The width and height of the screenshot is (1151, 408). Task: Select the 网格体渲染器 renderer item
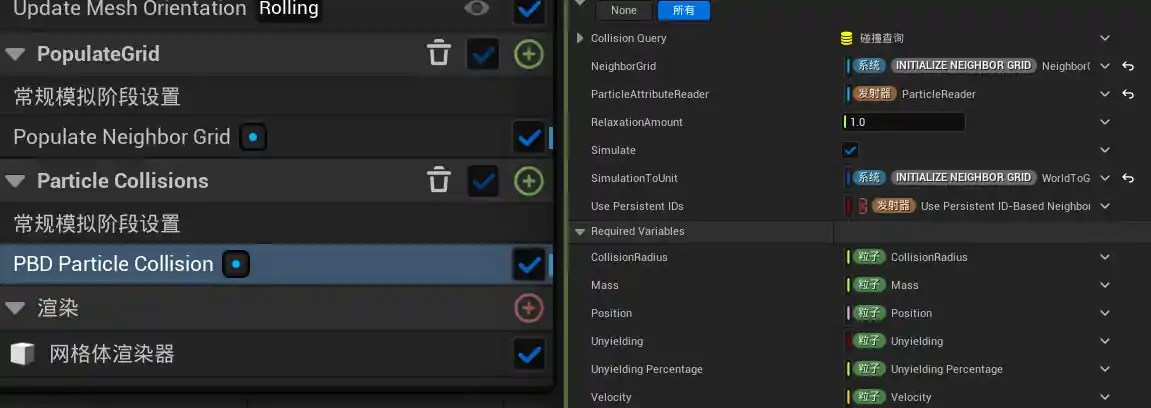coord(112,354)
